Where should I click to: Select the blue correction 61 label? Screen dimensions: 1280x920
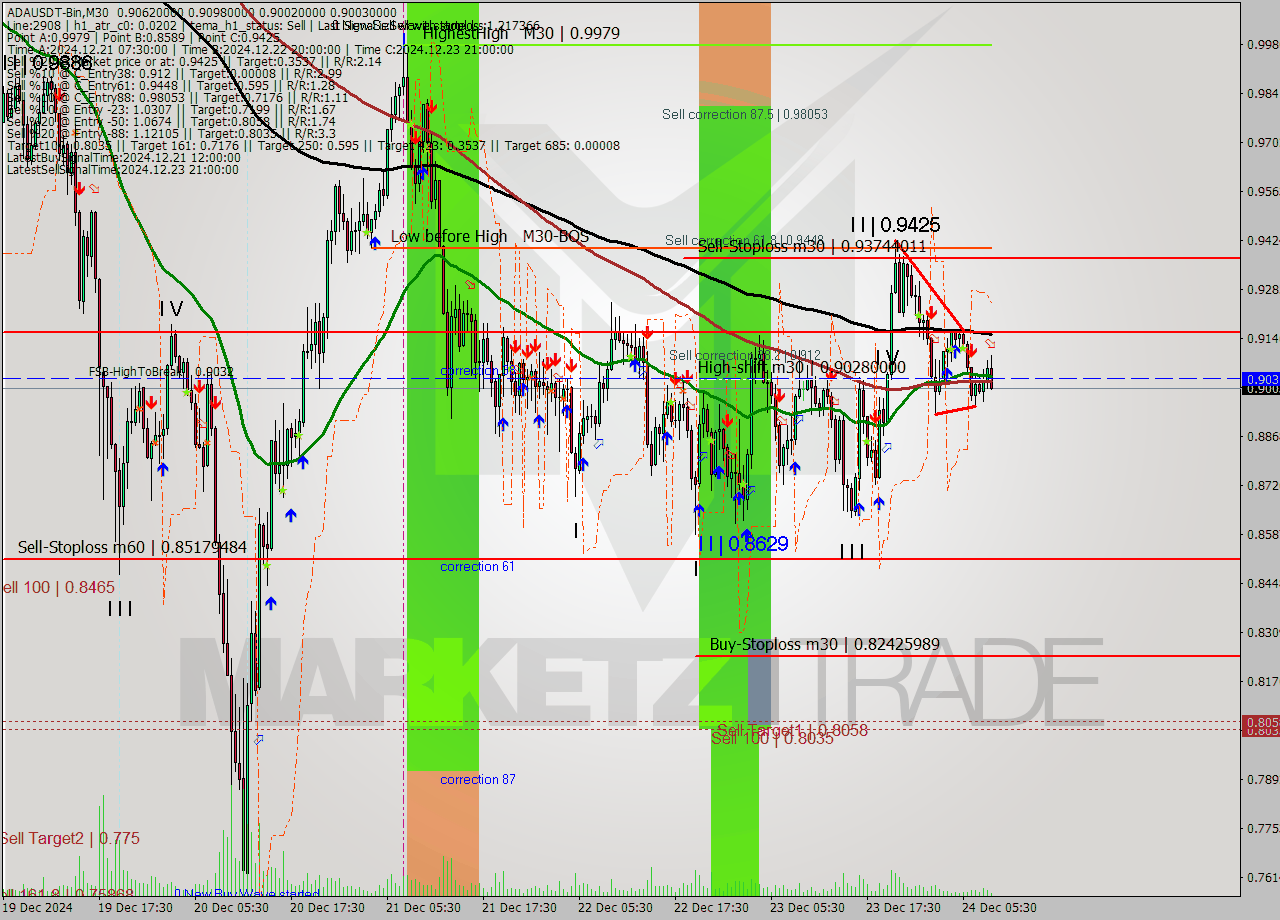[x=478, y=567]
